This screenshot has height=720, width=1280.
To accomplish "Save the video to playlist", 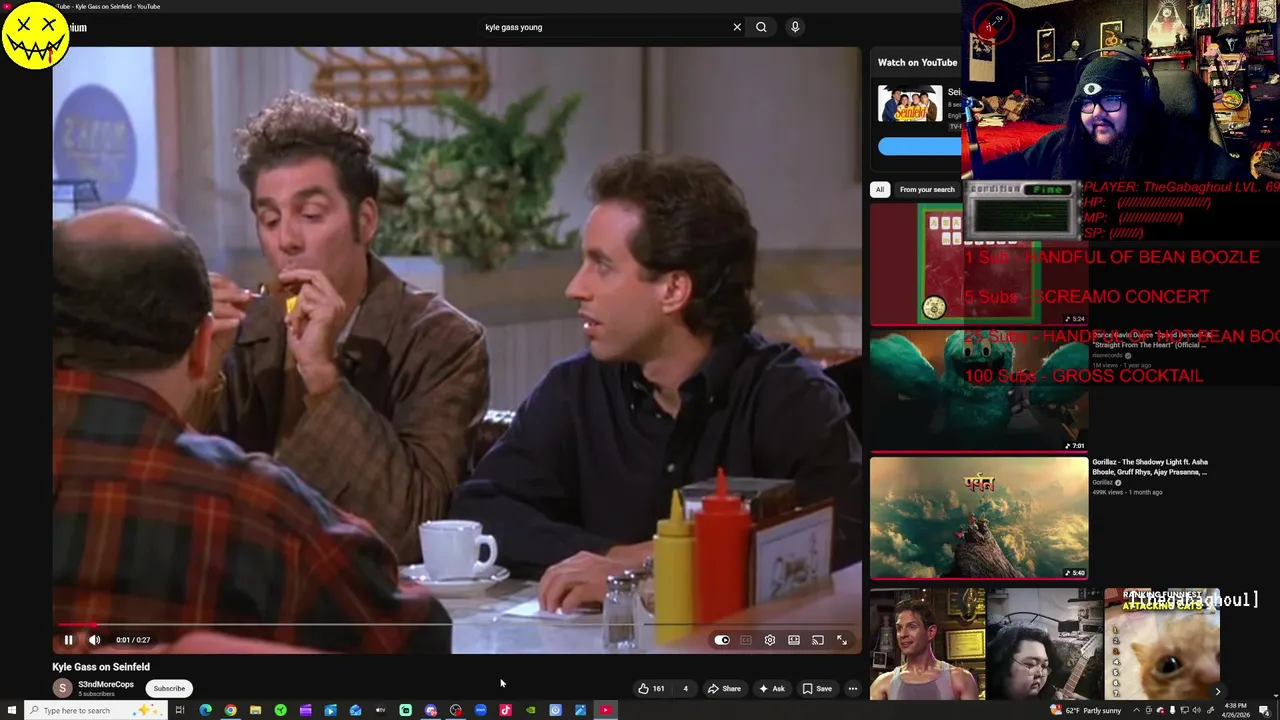I will [817, 688].
